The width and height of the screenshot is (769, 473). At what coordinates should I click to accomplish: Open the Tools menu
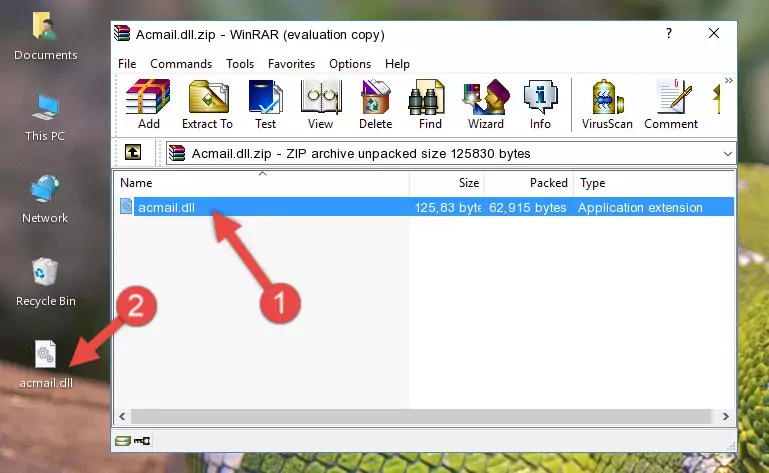pos(240,64)
